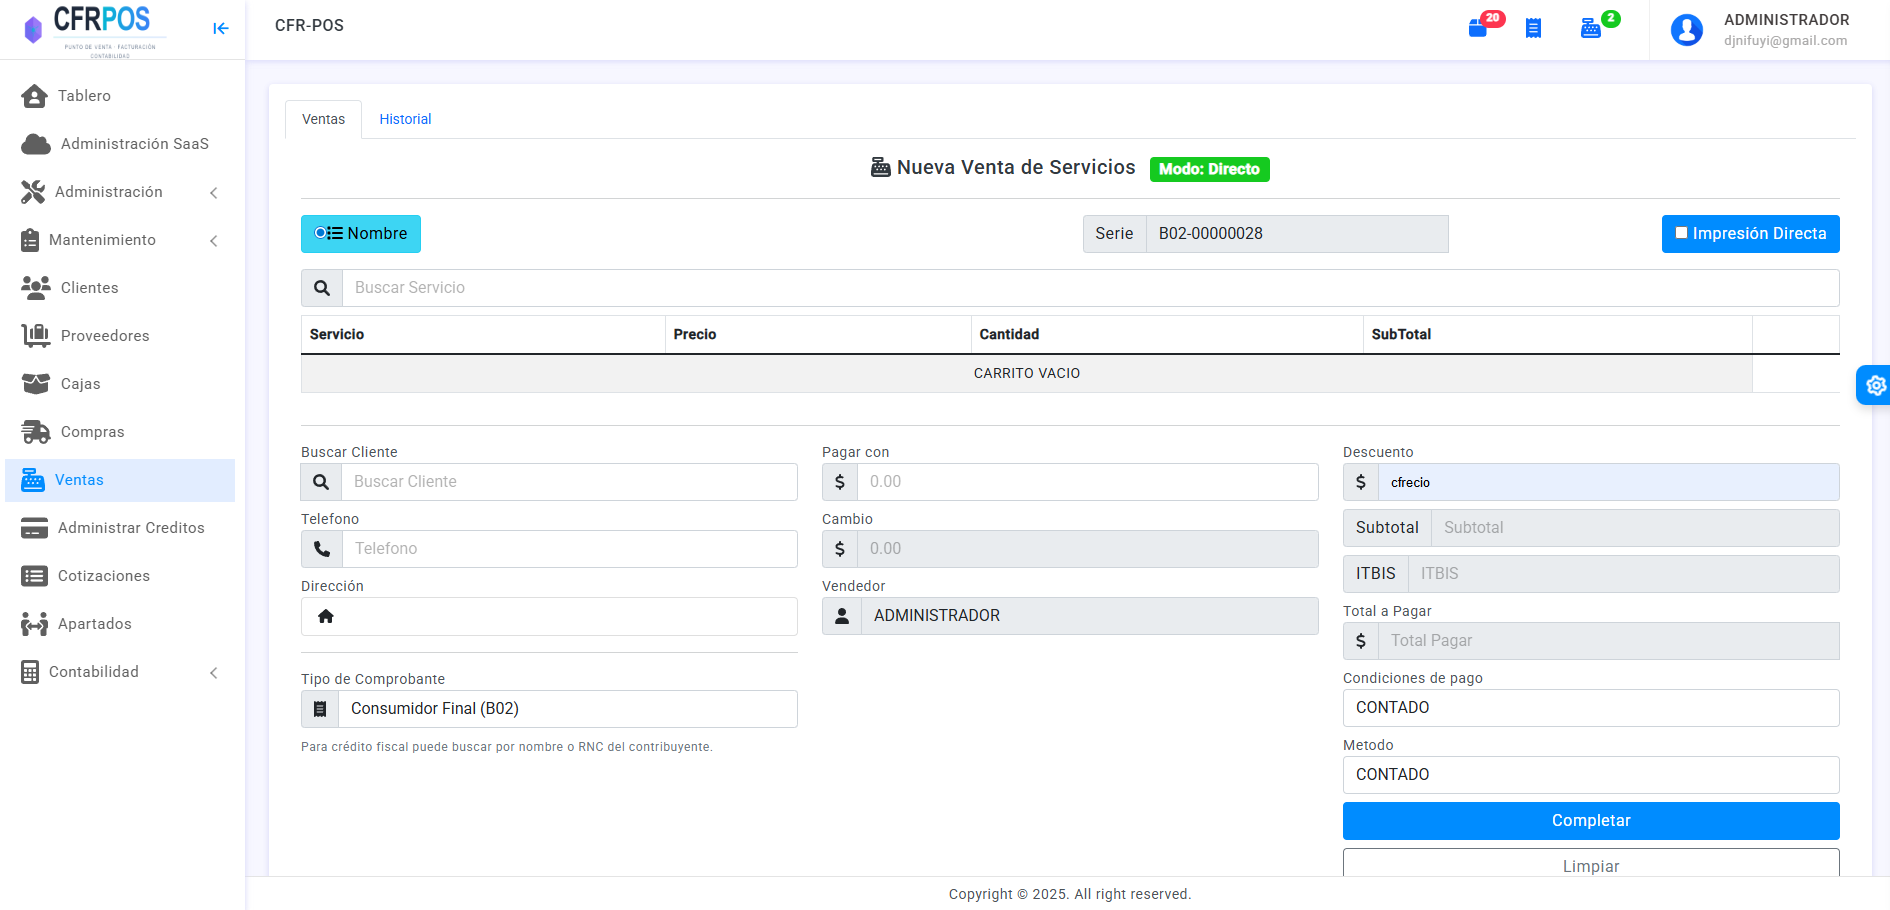1890x910 pixels.
Task: Open the Metodo payment dropdown
Action: point(1591,775)
